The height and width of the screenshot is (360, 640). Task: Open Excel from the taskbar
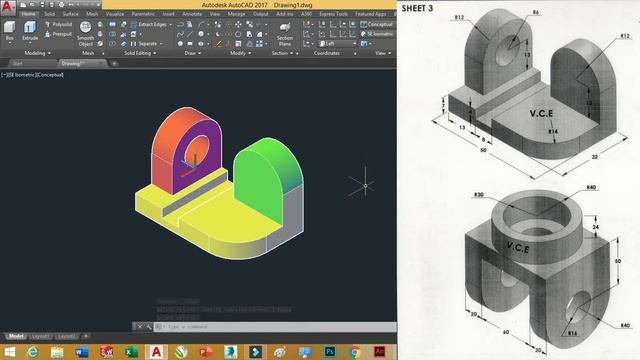click(x=131, y=351)
